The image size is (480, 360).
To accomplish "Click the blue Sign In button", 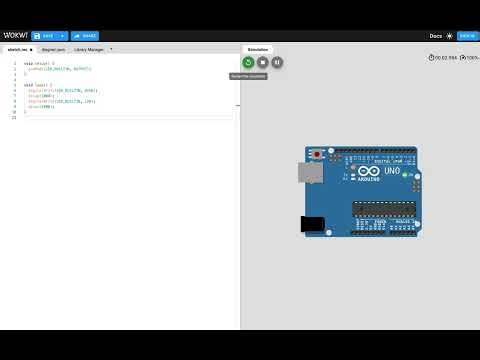I will (x=468, y=36).
